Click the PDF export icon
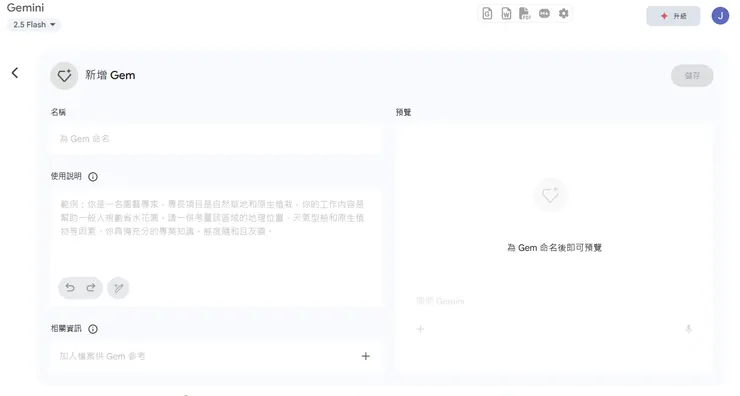This screenshot has width=740, height=396. pyautogui.click(x=525, y=14)
